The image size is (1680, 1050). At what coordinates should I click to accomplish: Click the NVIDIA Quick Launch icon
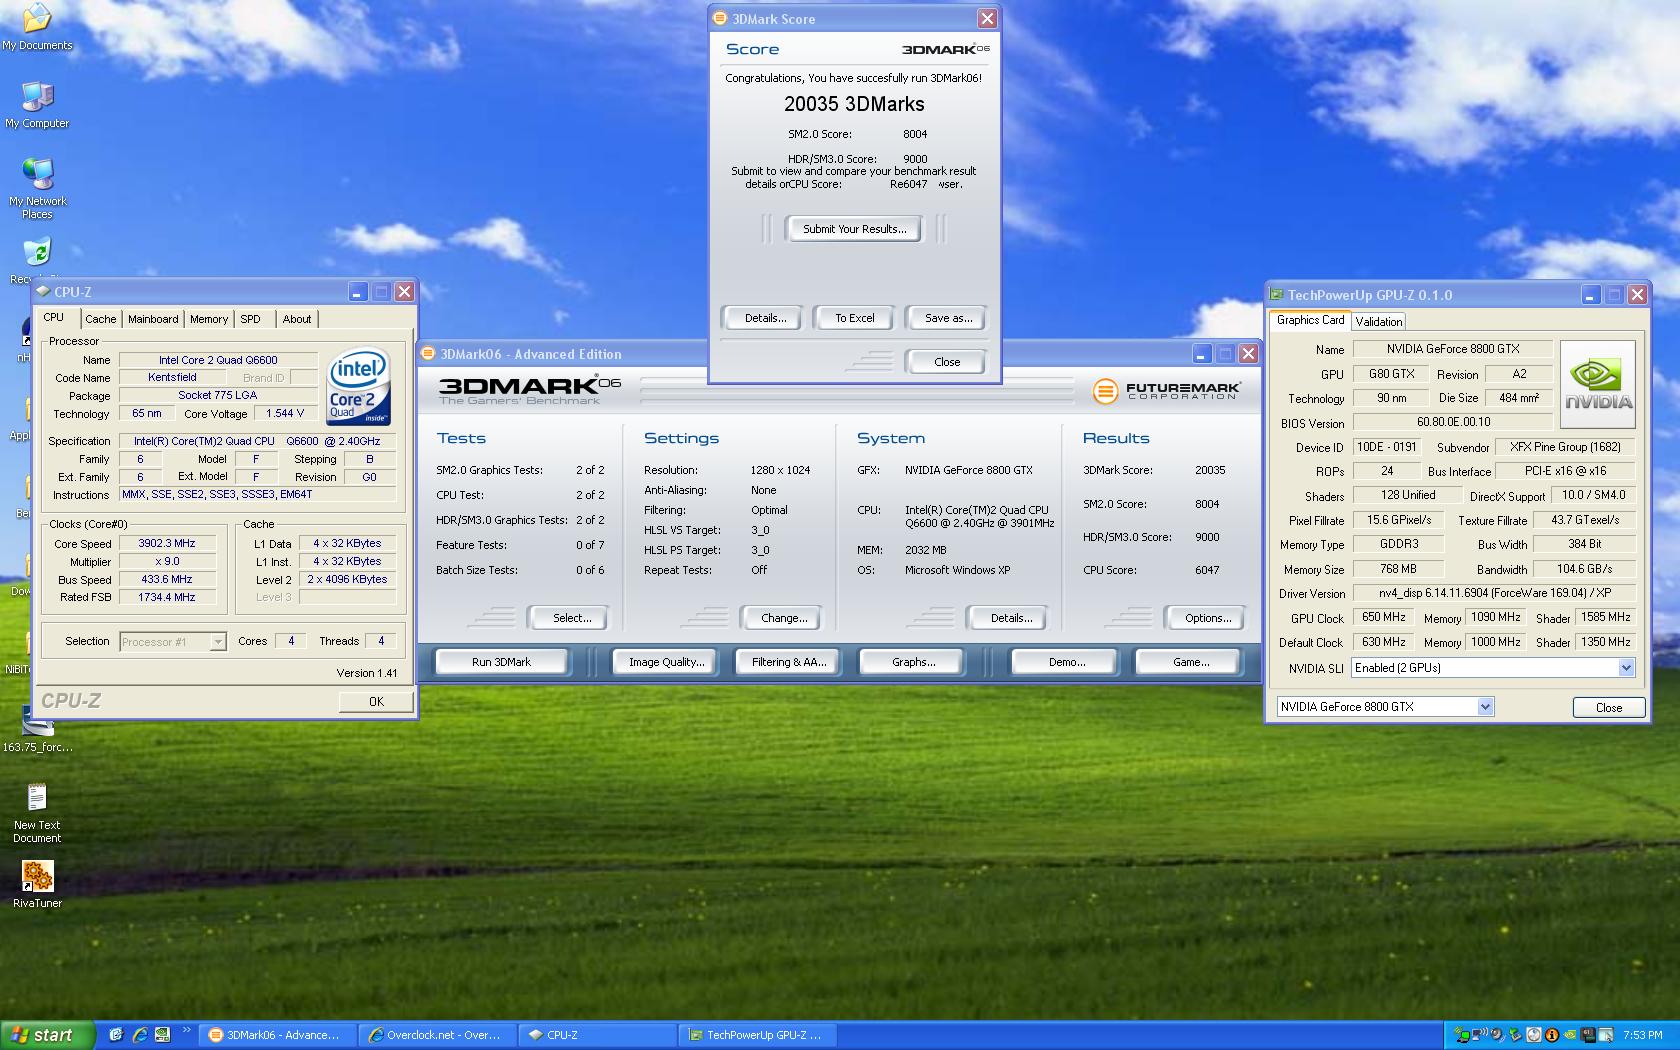point(162,1035)
